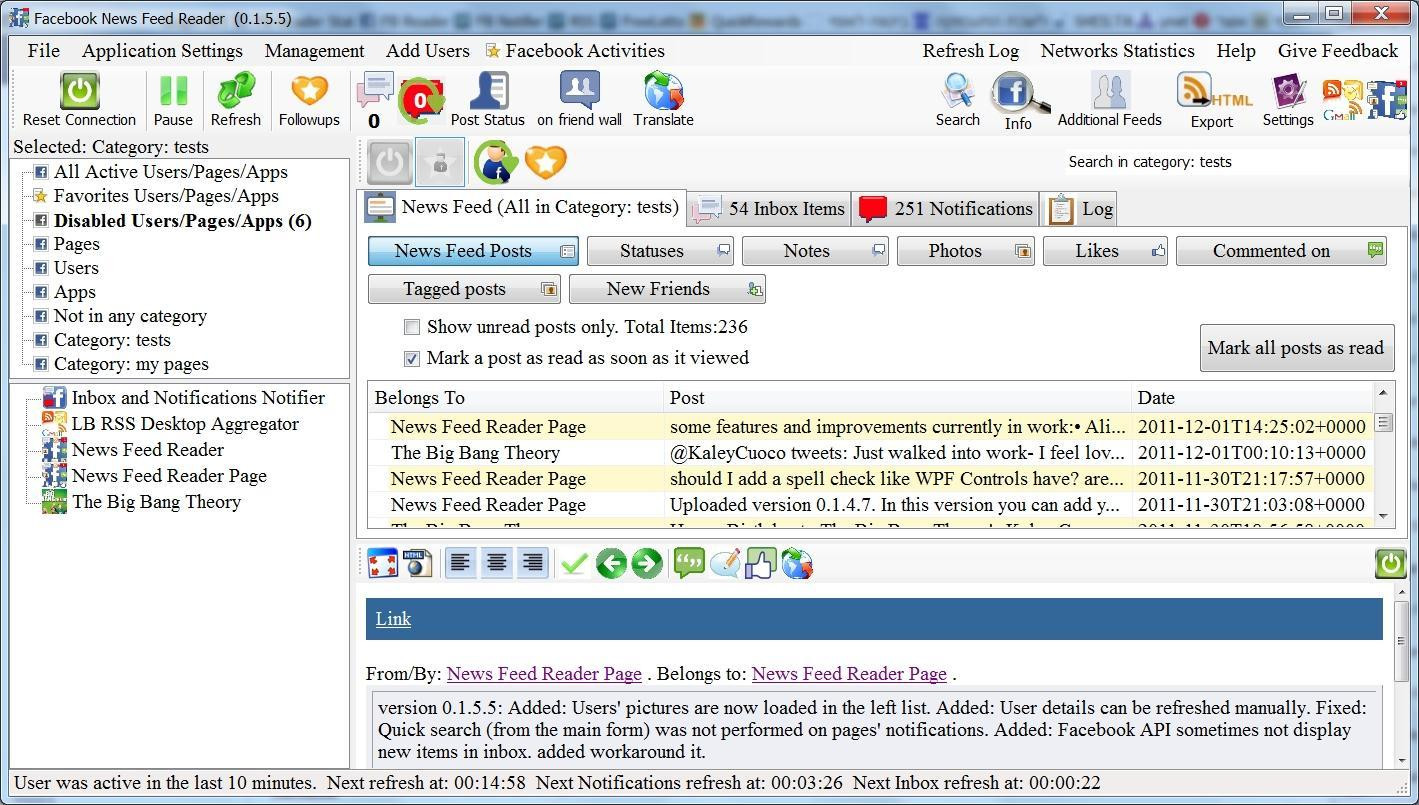Click the green power icon in post viewer

click(x=1391, y=563)
